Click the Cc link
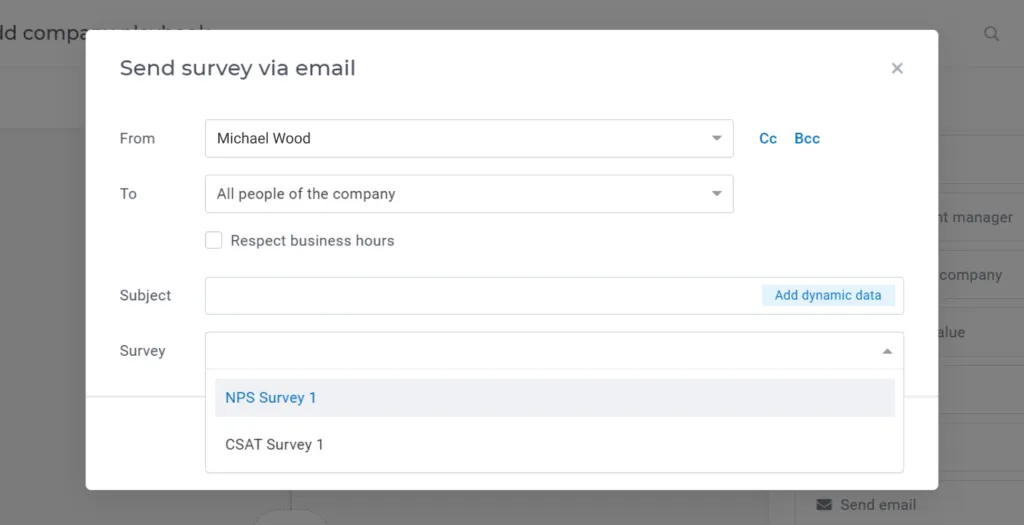The height and width of the screenshot is (525, 1024). tap(768, 138)
